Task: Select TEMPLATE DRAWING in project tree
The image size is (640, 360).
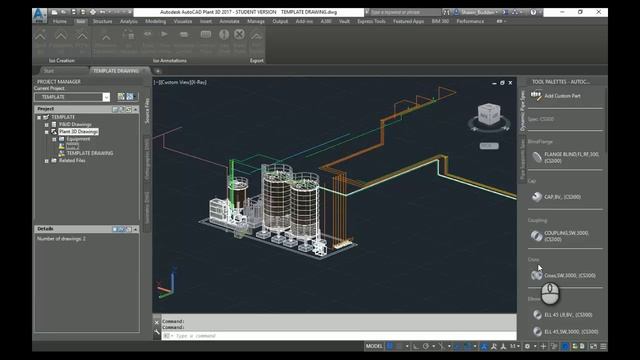Action: click(90, 153)
